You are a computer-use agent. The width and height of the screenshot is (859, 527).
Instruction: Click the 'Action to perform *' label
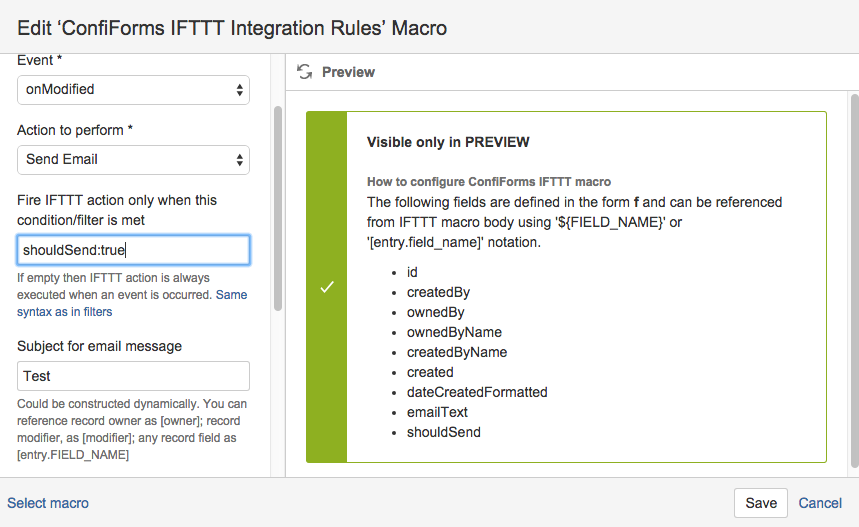click(x=75, y=130)
